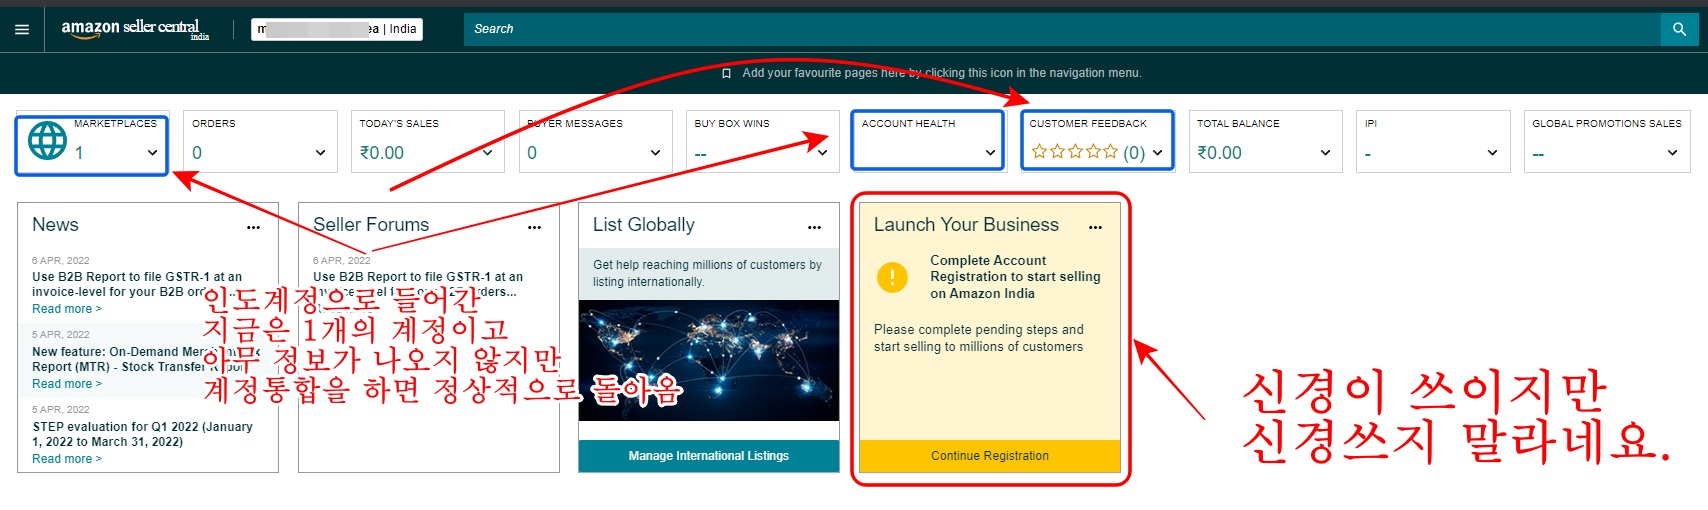This screenshot has width=1708, height=510.
Task: Click the Manage International Listings button
Action: (709, 456)
